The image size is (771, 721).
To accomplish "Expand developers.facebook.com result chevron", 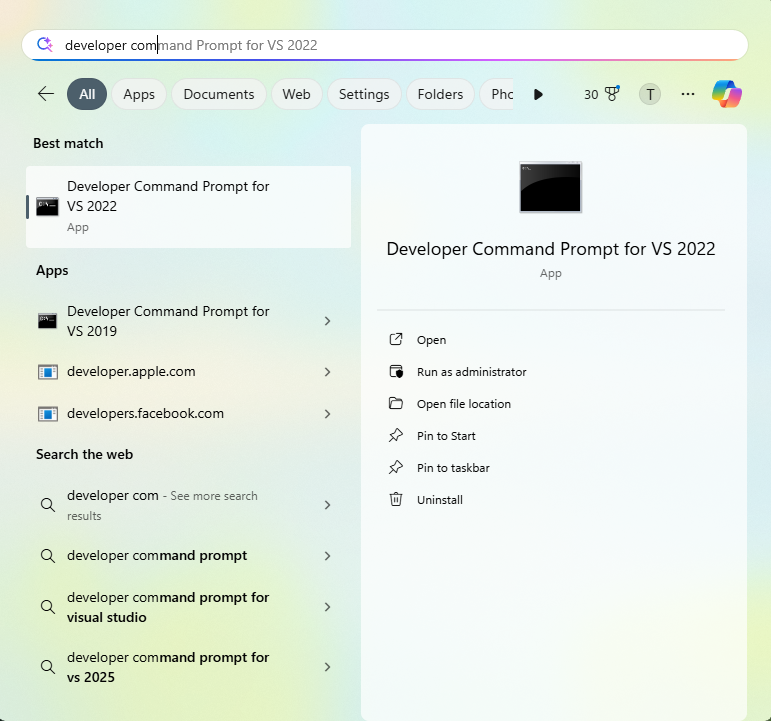I will pos(327,414).
